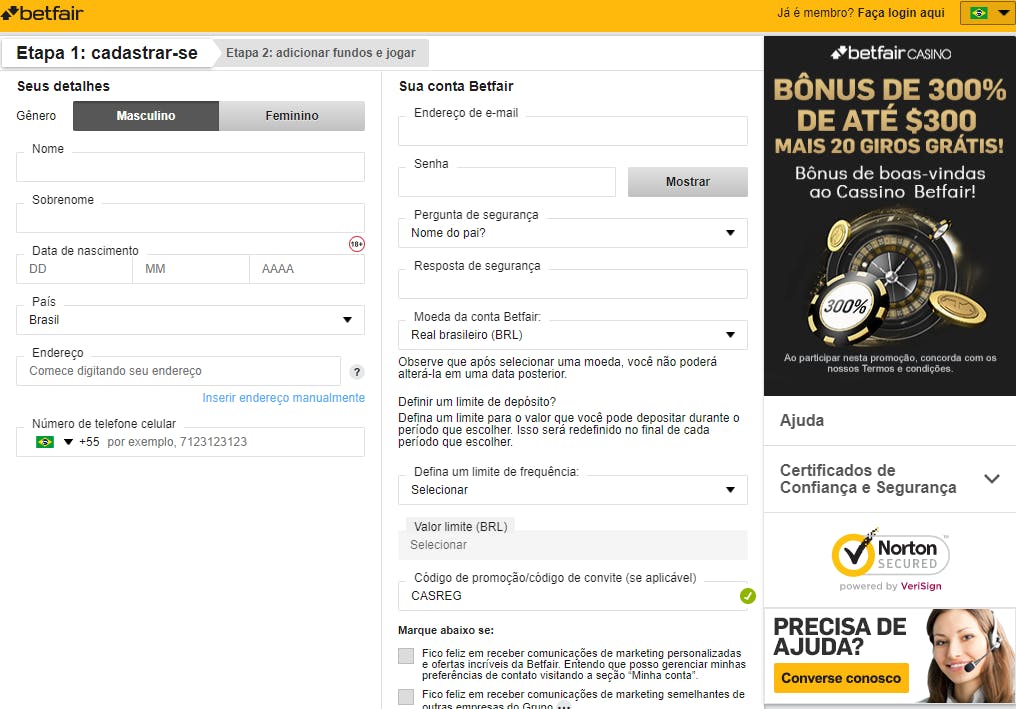
Task: Open the Brazil flag language selector
Action: (987, 13)
